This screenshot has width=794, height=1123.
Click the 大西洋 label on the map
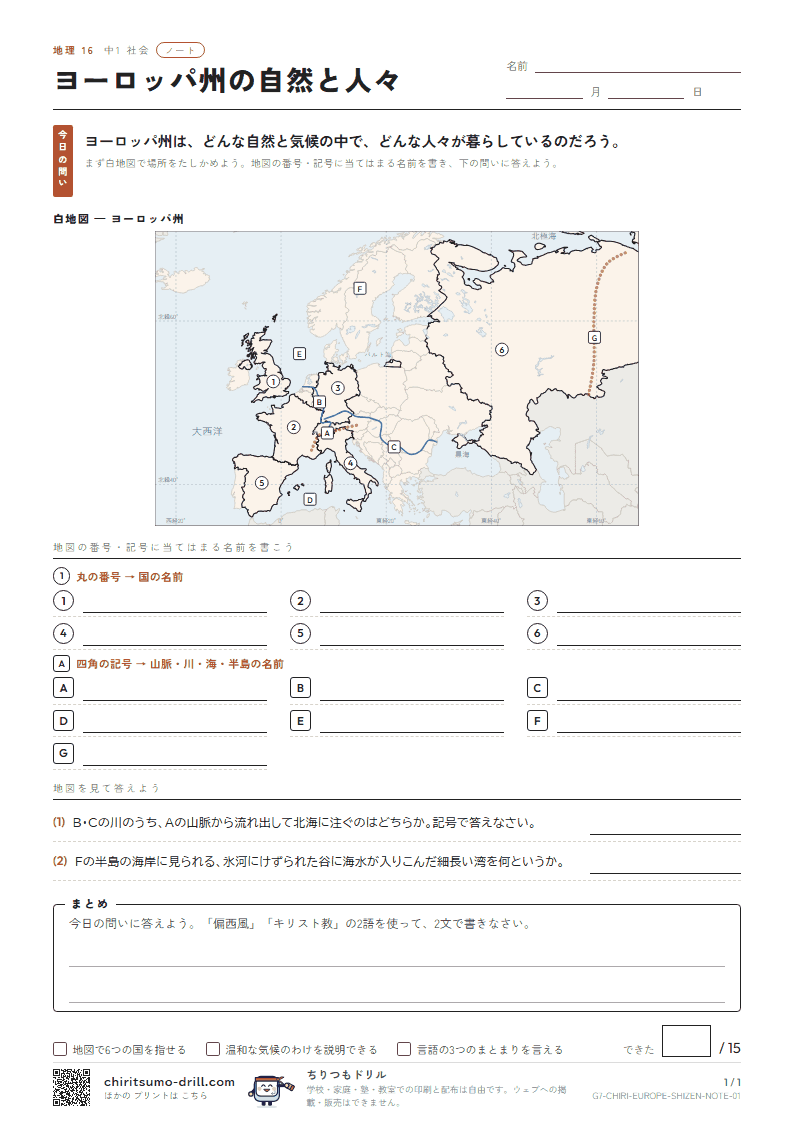tap(207, 431)
